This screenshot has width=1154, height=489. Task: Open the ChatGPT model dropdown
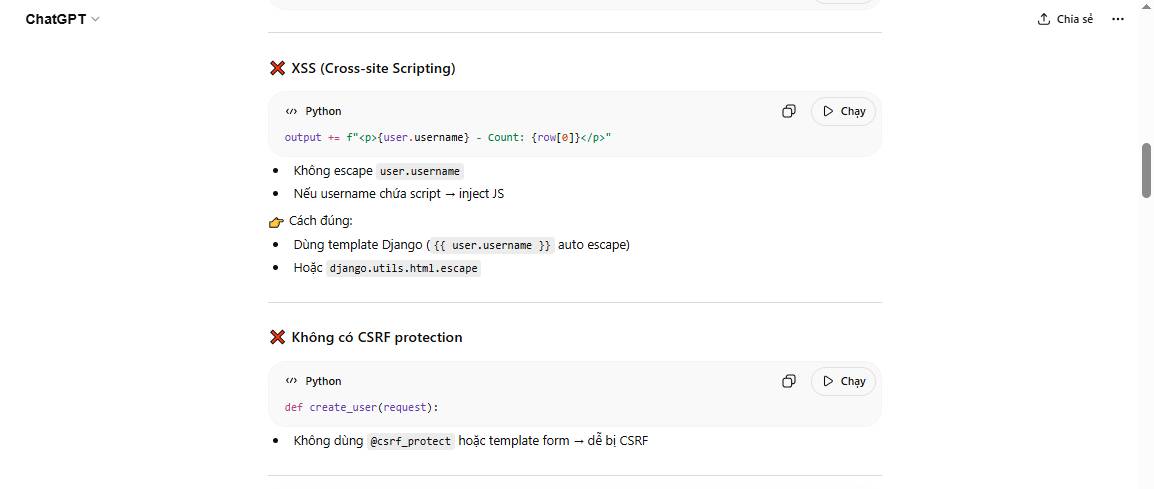pyautogui.click(x=62, y=19)
